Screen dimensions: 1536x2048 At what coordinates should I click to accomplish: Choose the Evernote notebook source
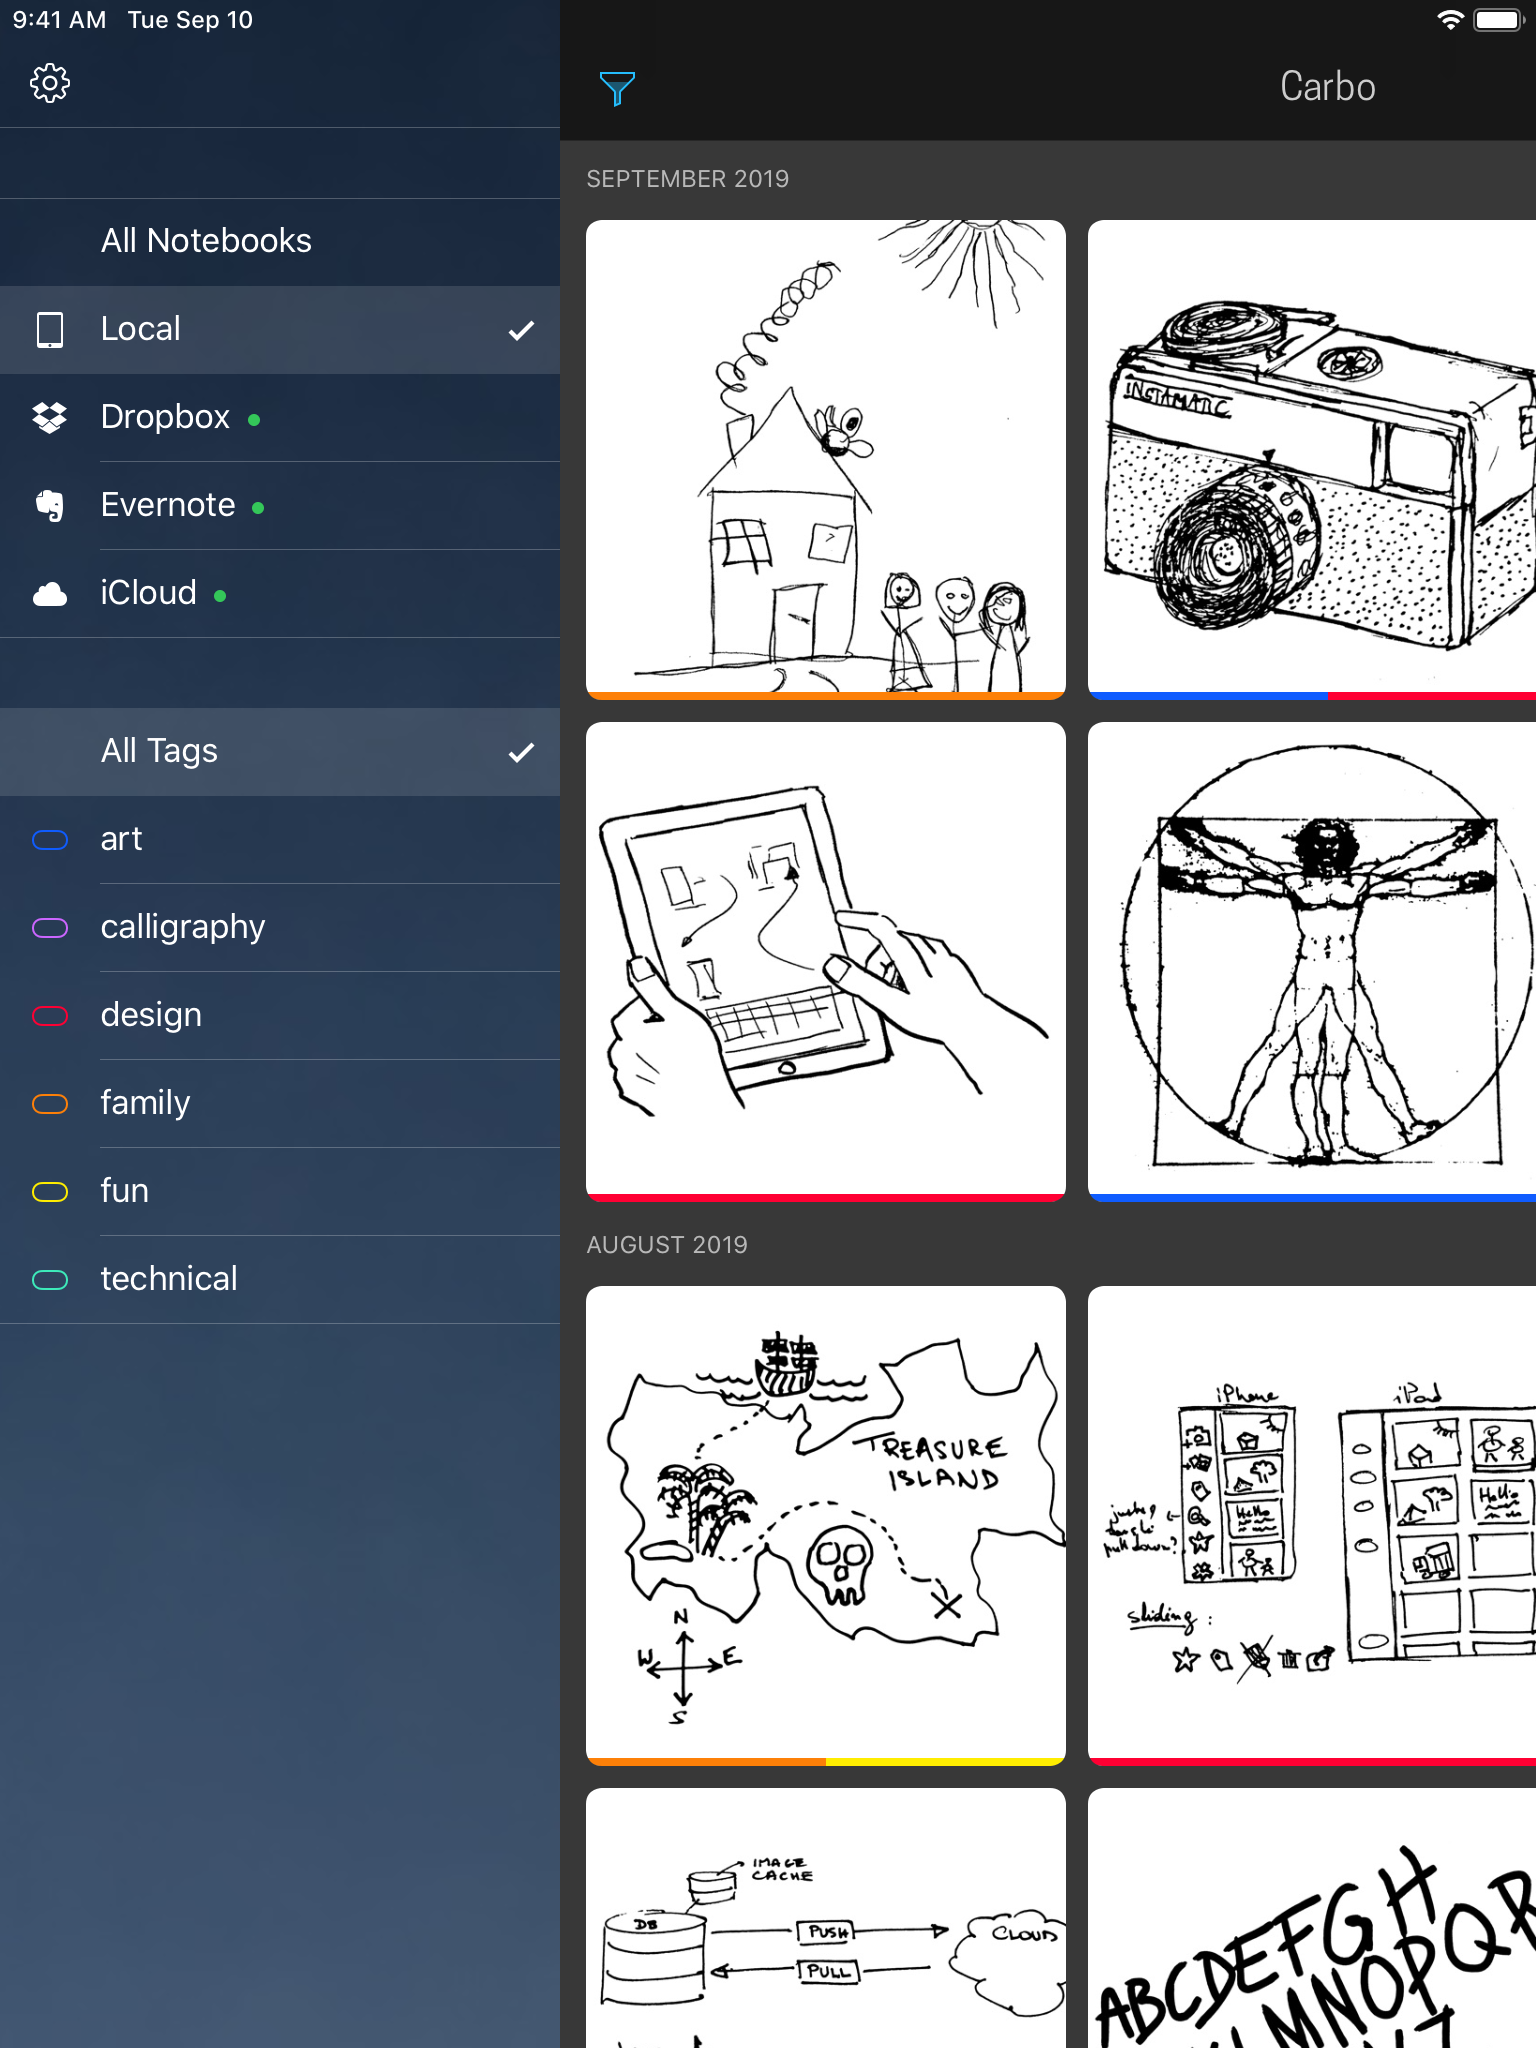[x=280, y=506]
